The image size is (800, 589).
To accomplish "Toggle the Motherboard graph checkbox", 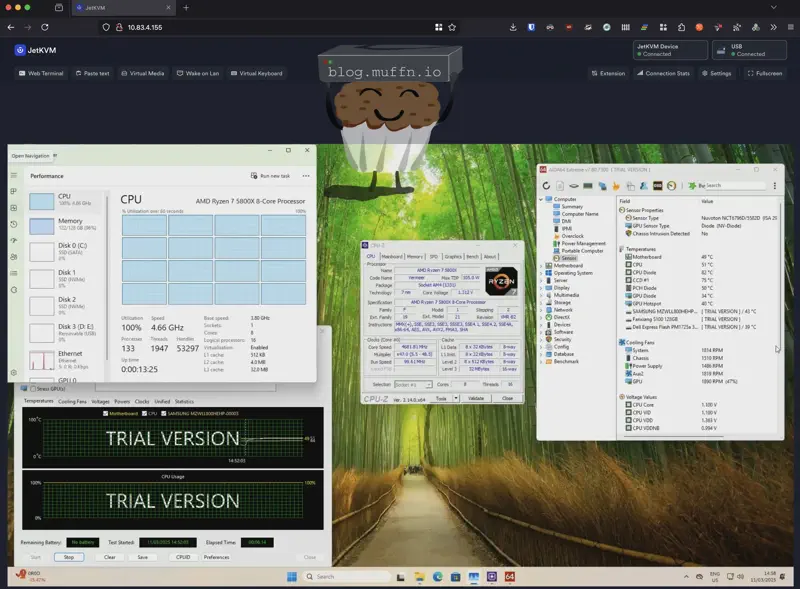I will [106, 413].
